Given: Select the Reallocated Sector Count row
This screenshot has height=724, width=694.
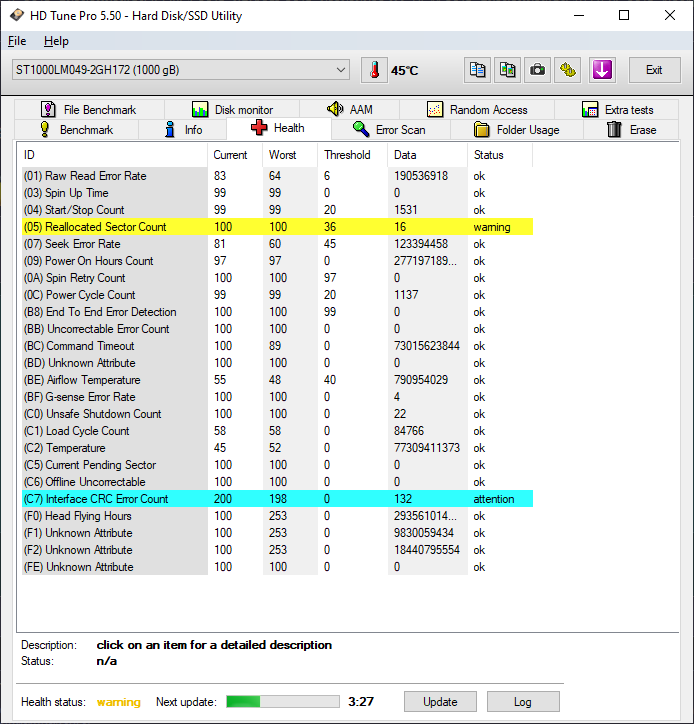Looking at the screenshot, I should point(278,227).
